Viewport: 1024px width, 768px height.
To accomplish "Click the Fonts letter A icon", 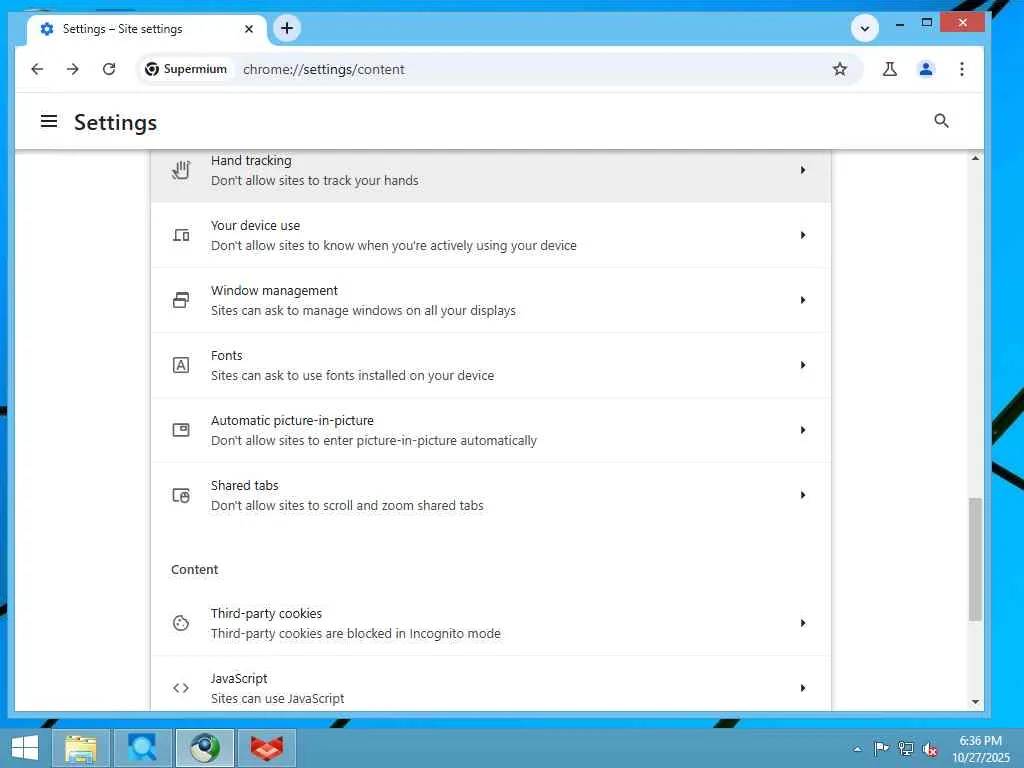I will [181, 365].
